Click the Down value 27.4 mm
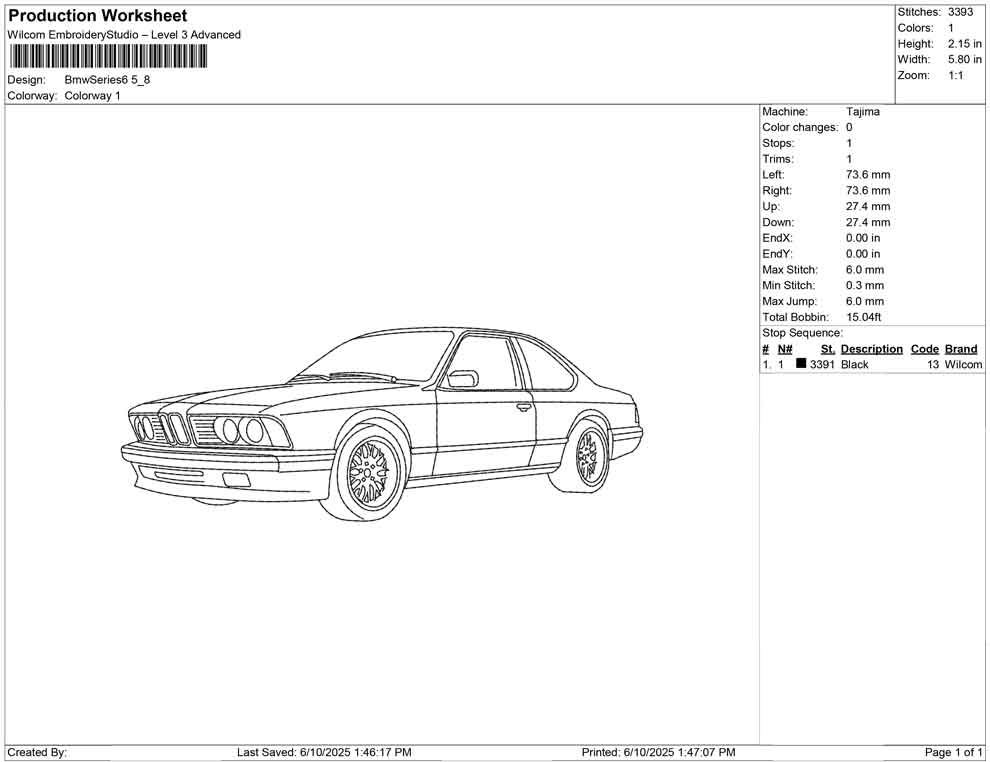This screenshot has width=990, height=762. coord(868,222)
